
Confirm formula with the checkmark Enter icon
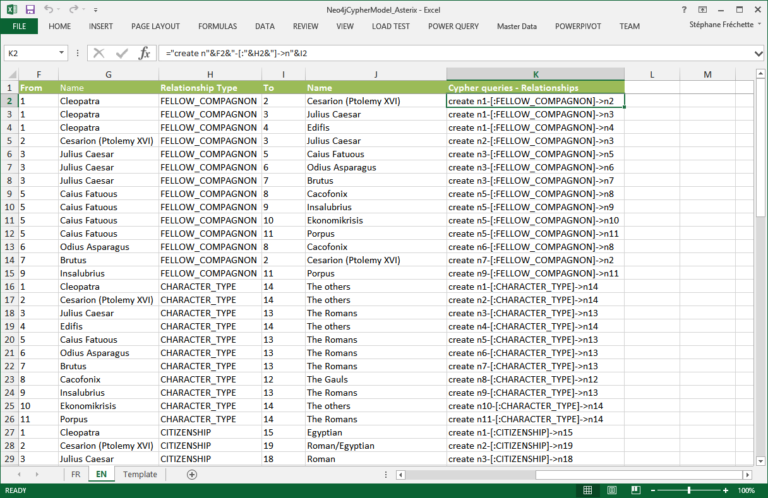(121, 53)
